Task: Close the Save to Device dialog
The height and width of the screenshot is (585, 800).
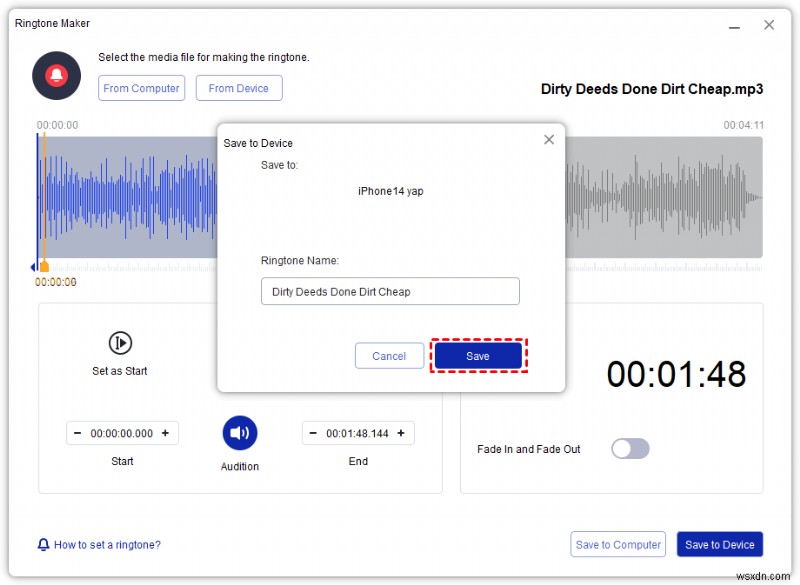Action: (x=549, y=140)
